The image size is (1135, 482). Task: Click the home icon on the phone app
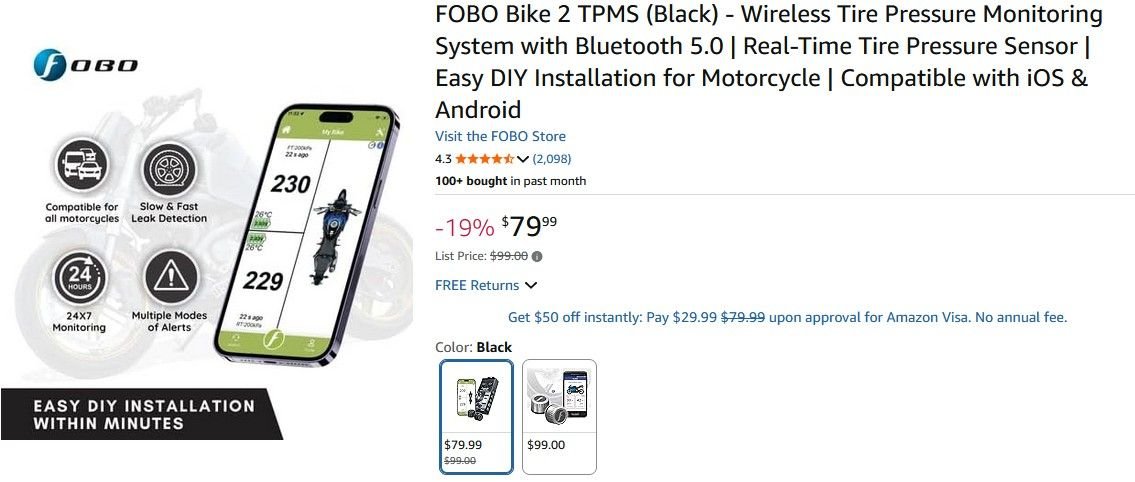285,131
